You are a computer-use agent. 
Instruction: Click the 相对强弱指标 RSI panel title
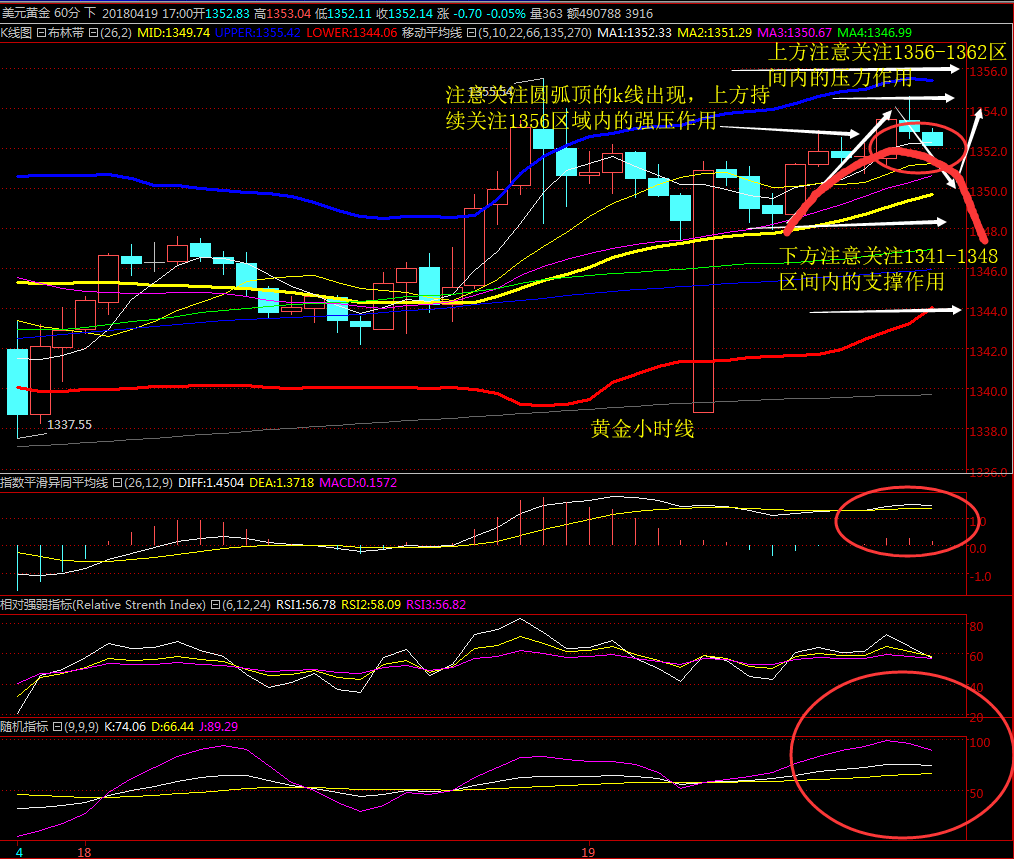(x=103, y=604)
